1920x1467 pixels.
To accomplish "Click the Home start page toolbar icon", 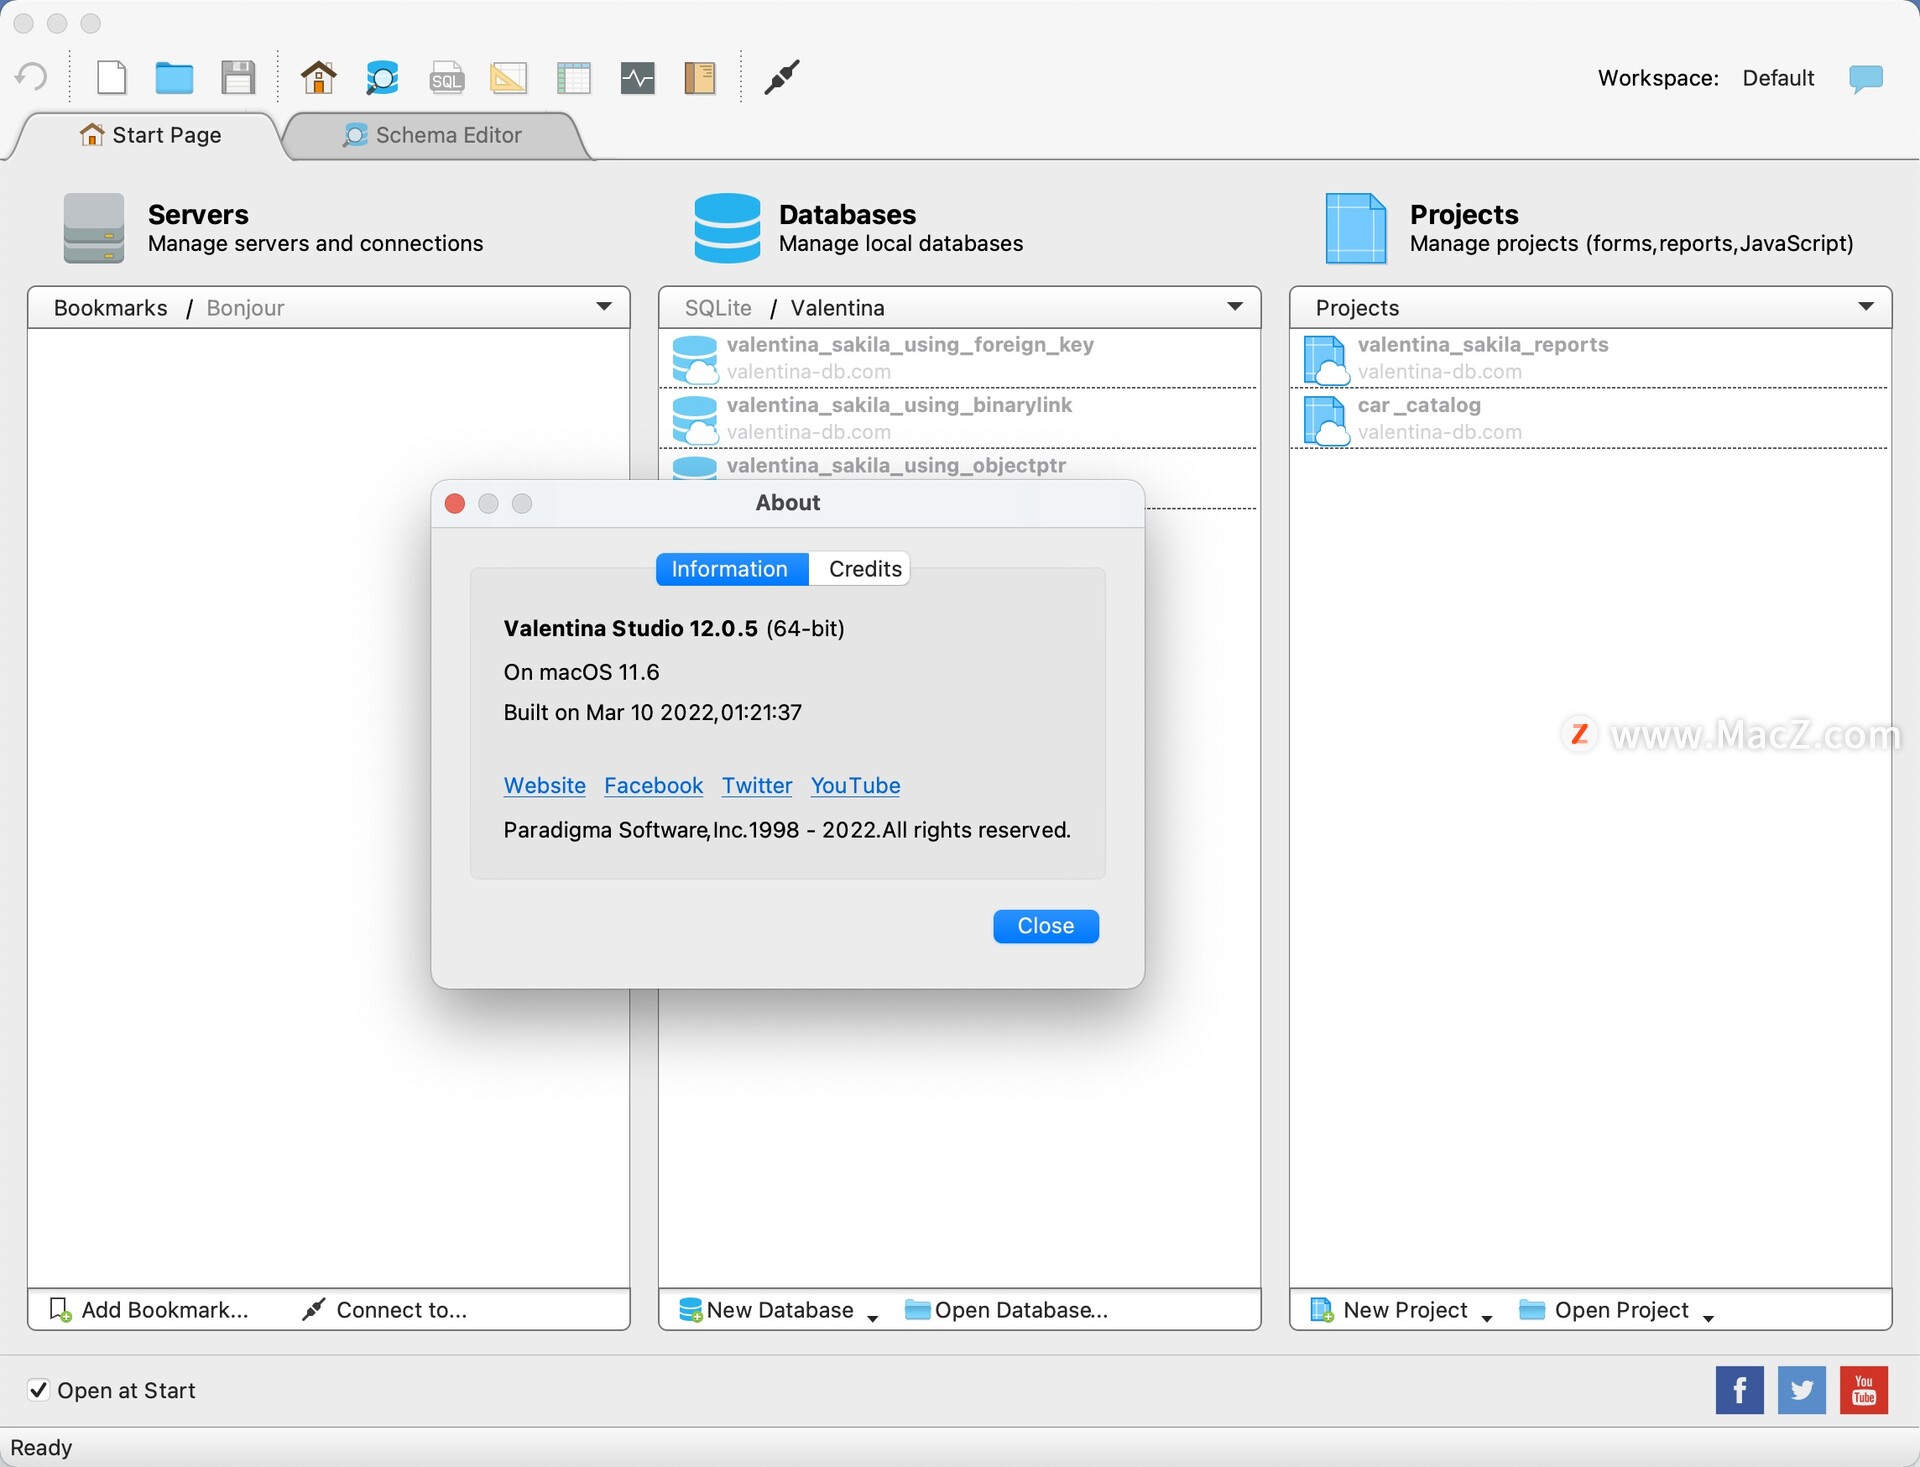I will click(x=318, y=78).
